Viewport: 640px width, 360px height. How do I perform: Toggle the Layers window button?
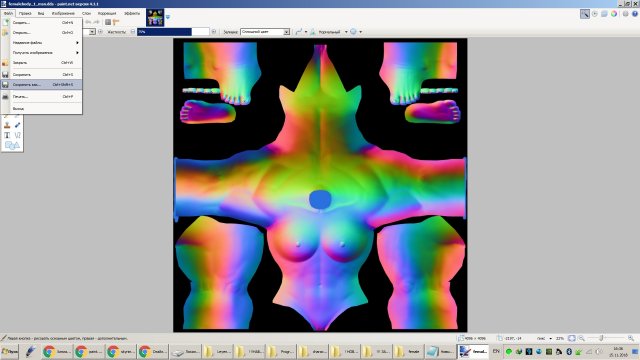point(604,14)
